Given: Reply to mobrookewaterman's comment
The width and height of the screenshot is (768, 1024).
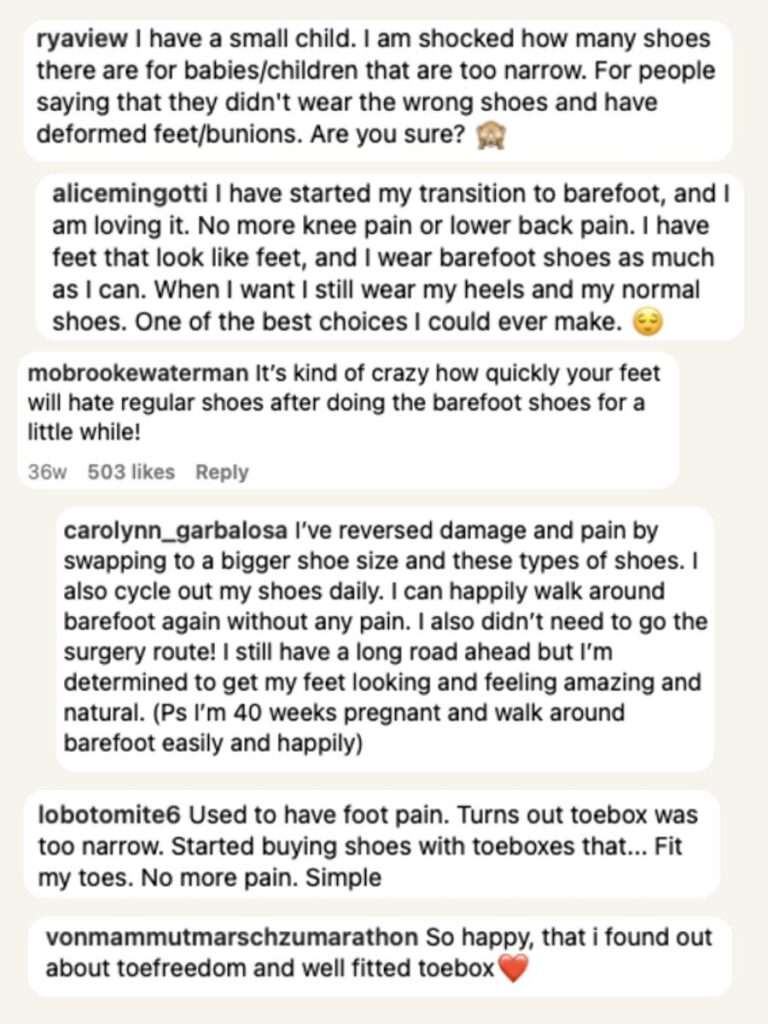Looking at the screenshot, I should (222, 472).
